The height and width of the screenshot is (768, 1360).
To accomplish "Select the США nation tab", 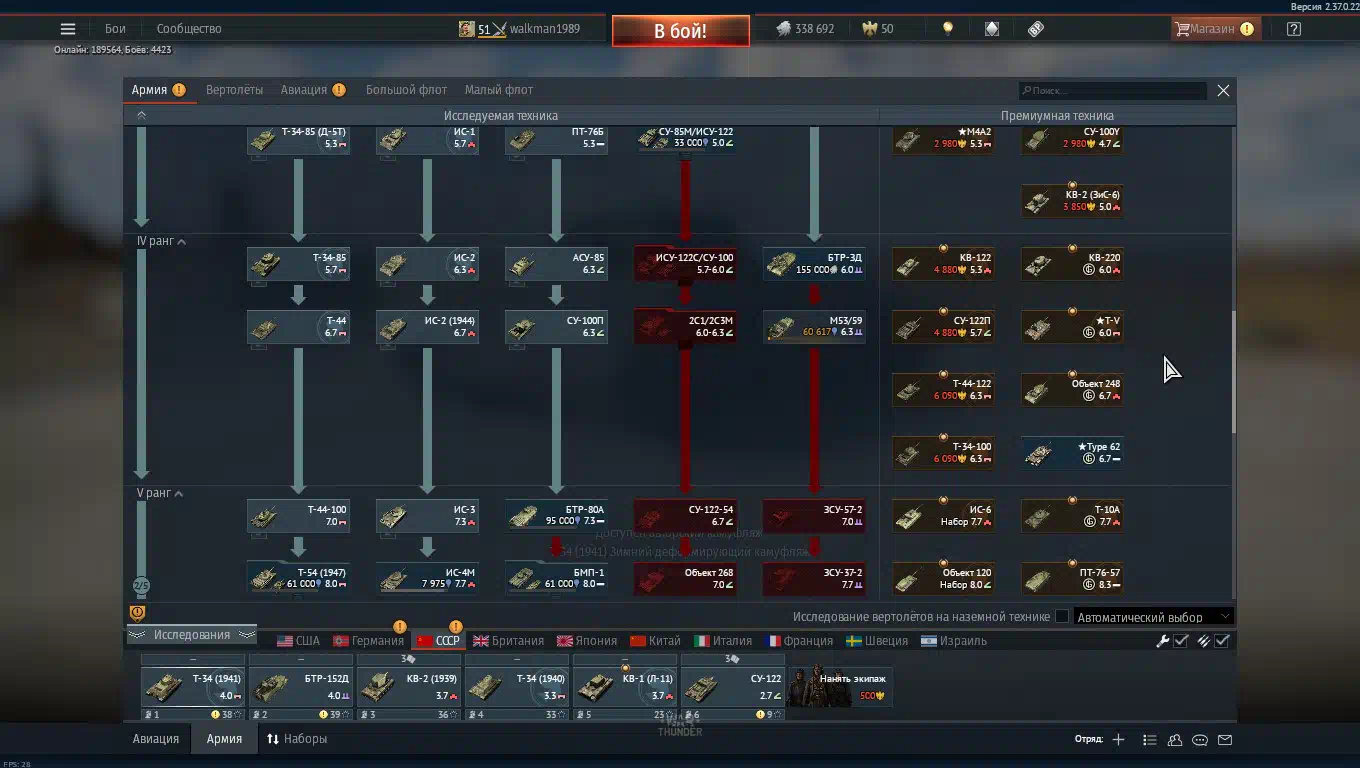I will pyautogui.click(x=298, y=641).
